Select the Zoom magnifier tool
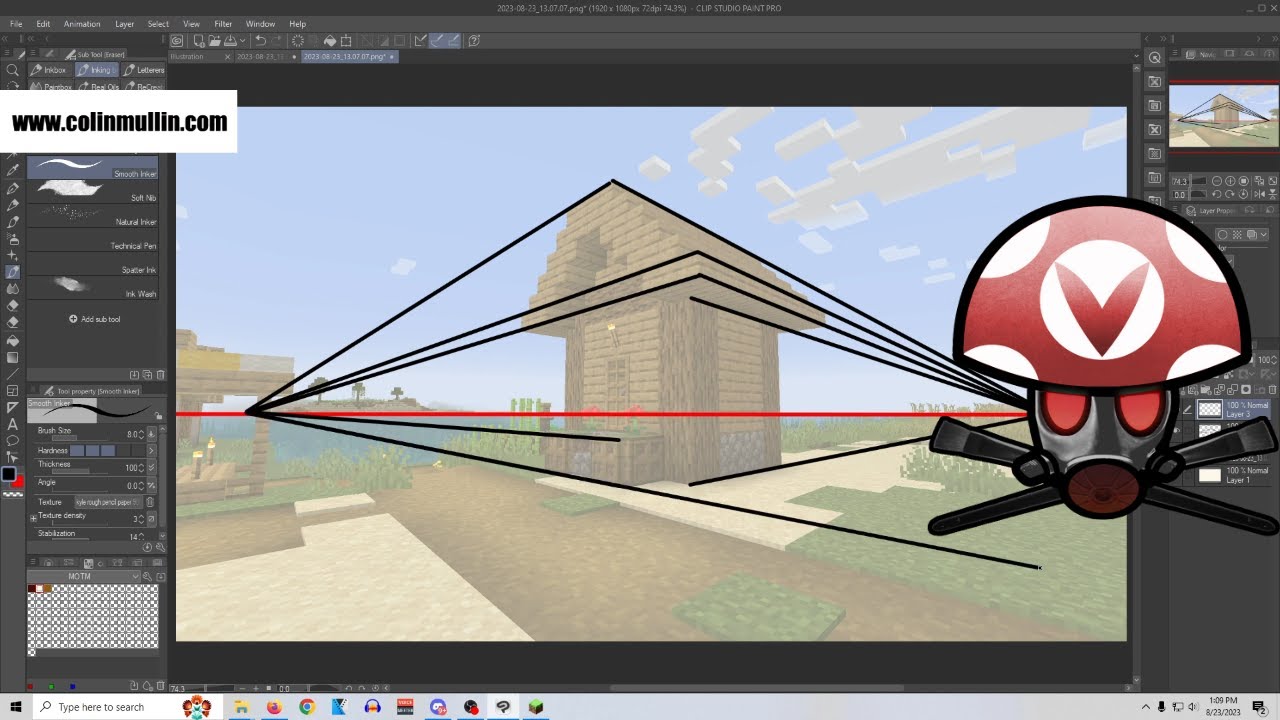 [13, 70]
